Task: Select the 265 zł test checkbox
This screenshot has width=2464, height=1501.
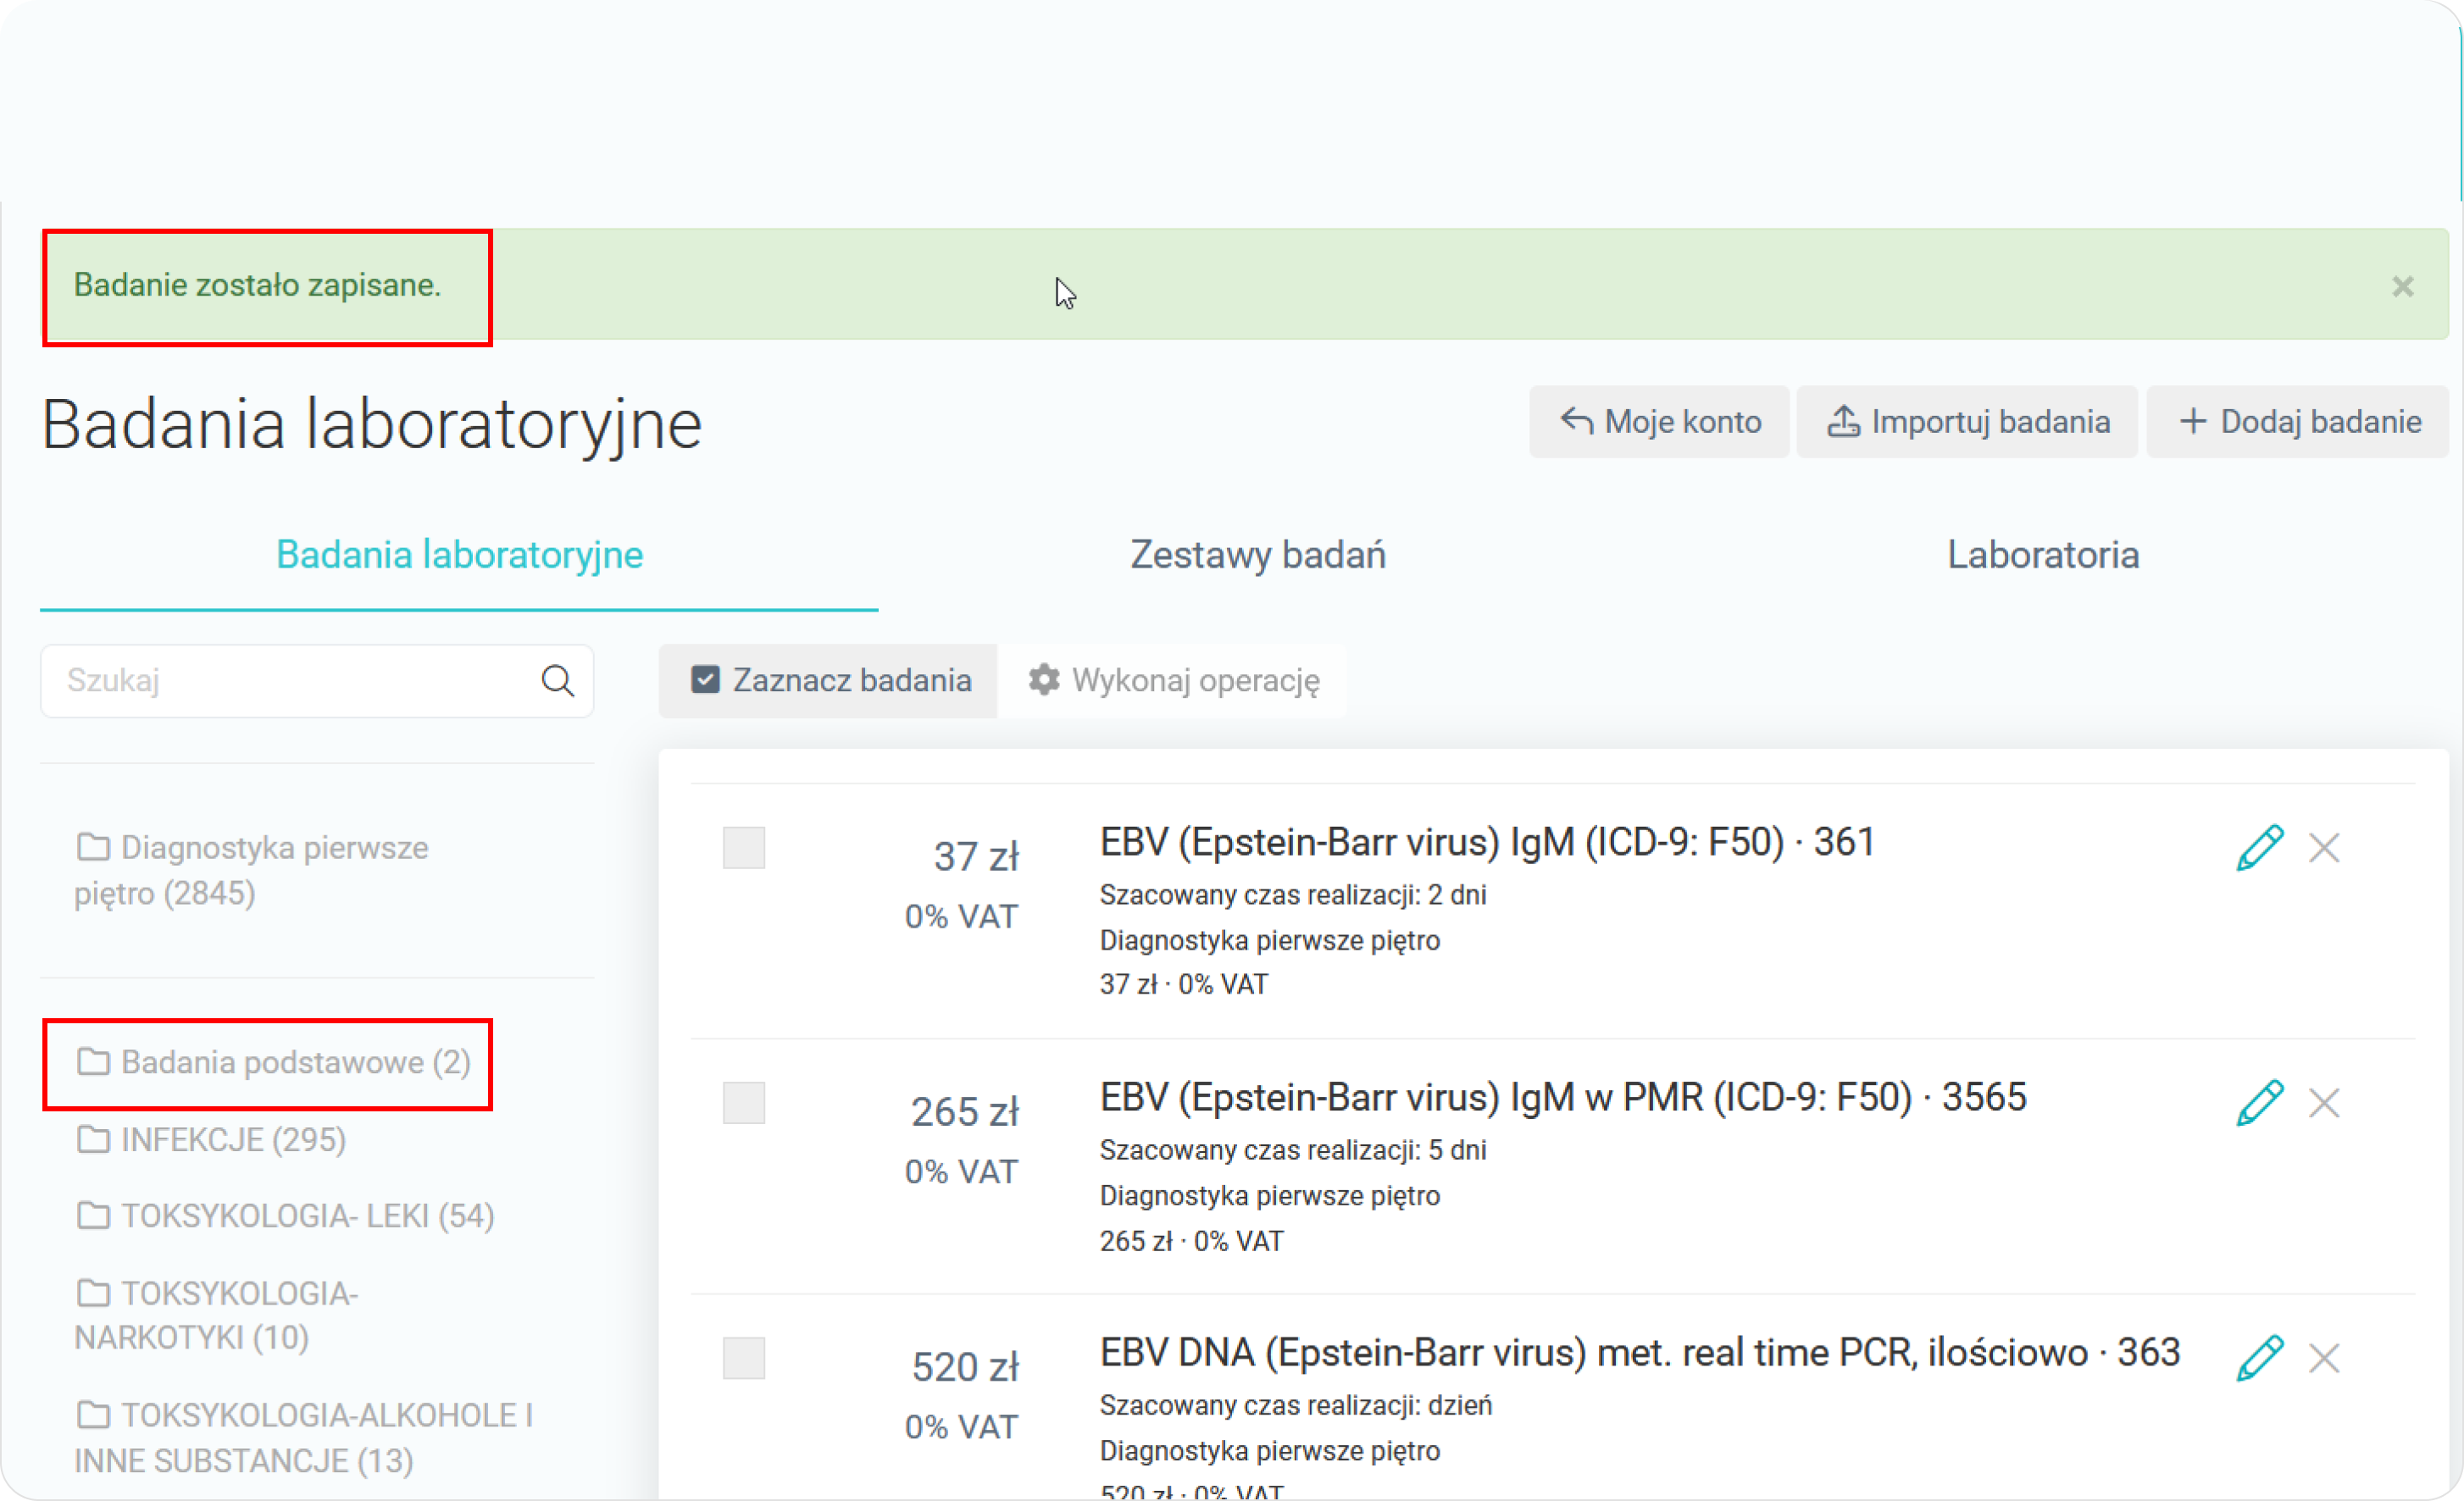Action: [743, 1103]
